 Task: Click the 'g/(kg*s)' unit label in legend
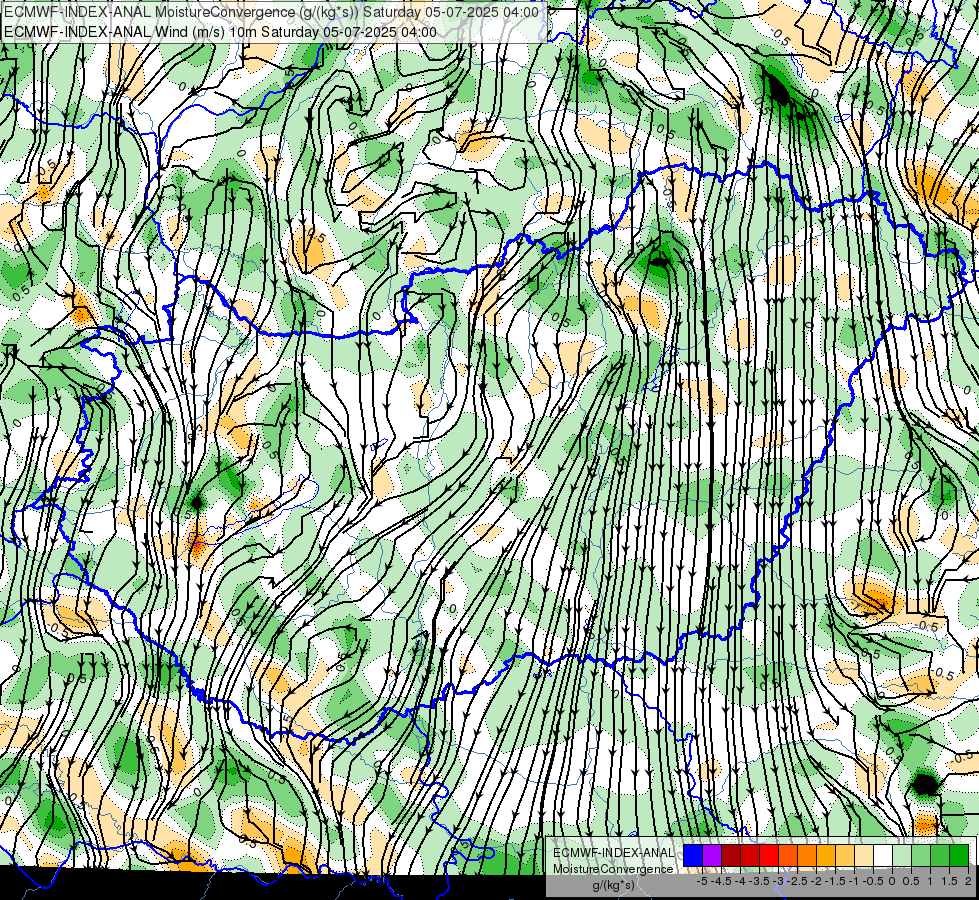click(613, 886)
